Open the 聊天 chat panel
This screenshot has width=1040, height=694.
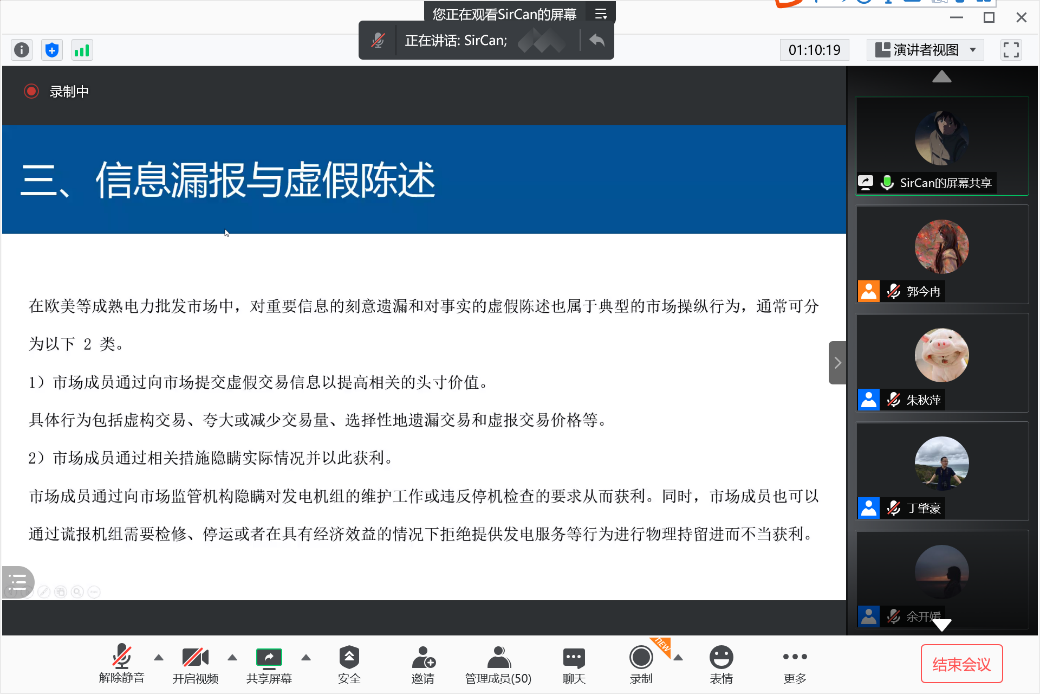click(573, 665)
